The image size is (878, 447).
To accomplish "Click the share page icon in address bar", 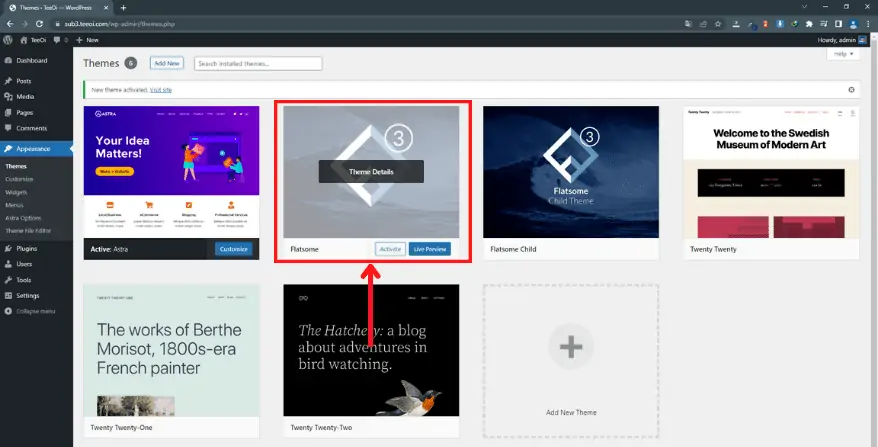I will (x=703, y=24).
